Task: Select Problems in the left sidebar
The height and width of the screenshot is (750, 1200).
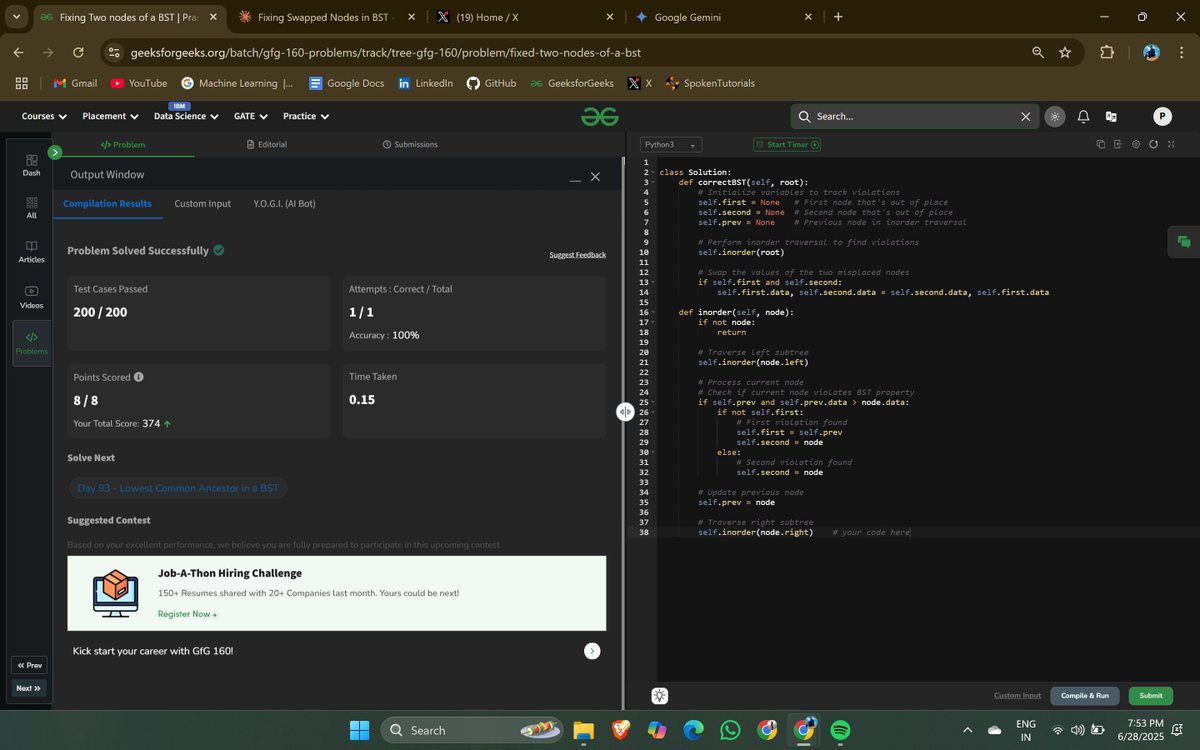Action: 32,343
